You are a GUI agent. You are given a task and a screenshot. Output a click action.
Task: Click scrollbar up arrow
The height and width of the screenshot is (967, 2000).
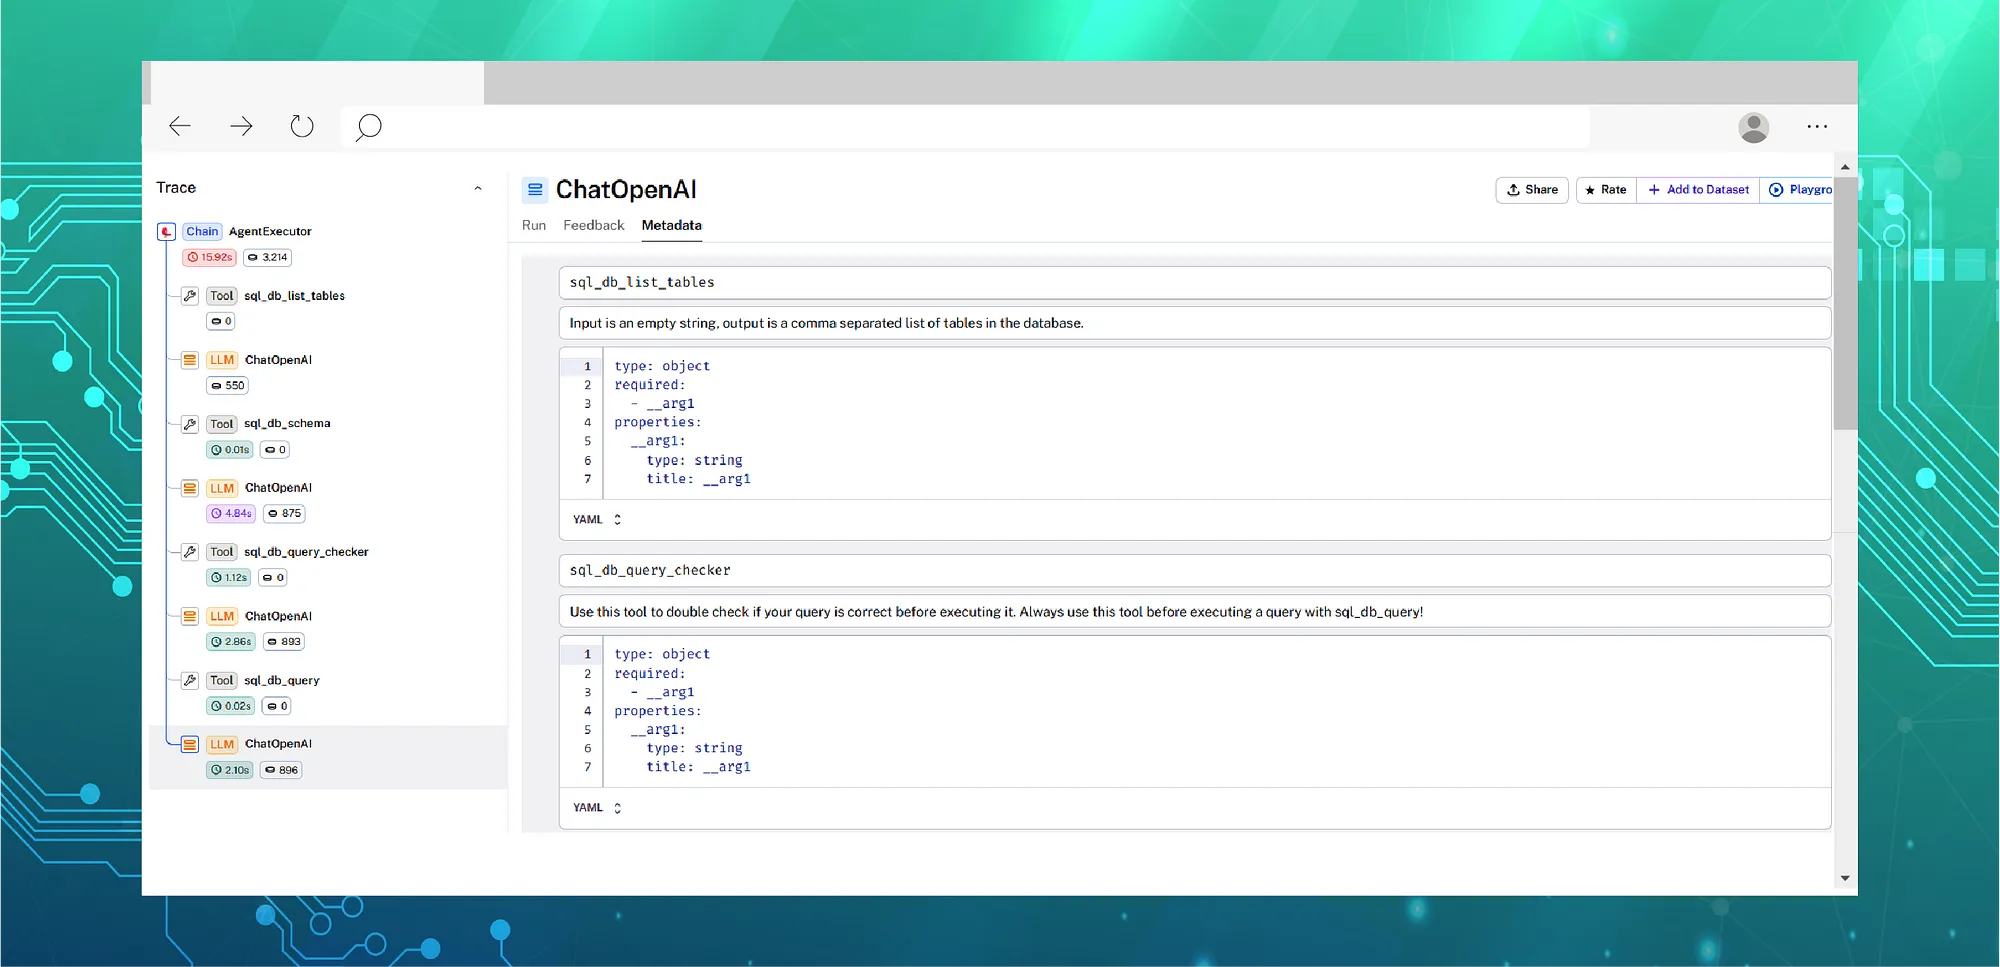tap(1845, 167)
